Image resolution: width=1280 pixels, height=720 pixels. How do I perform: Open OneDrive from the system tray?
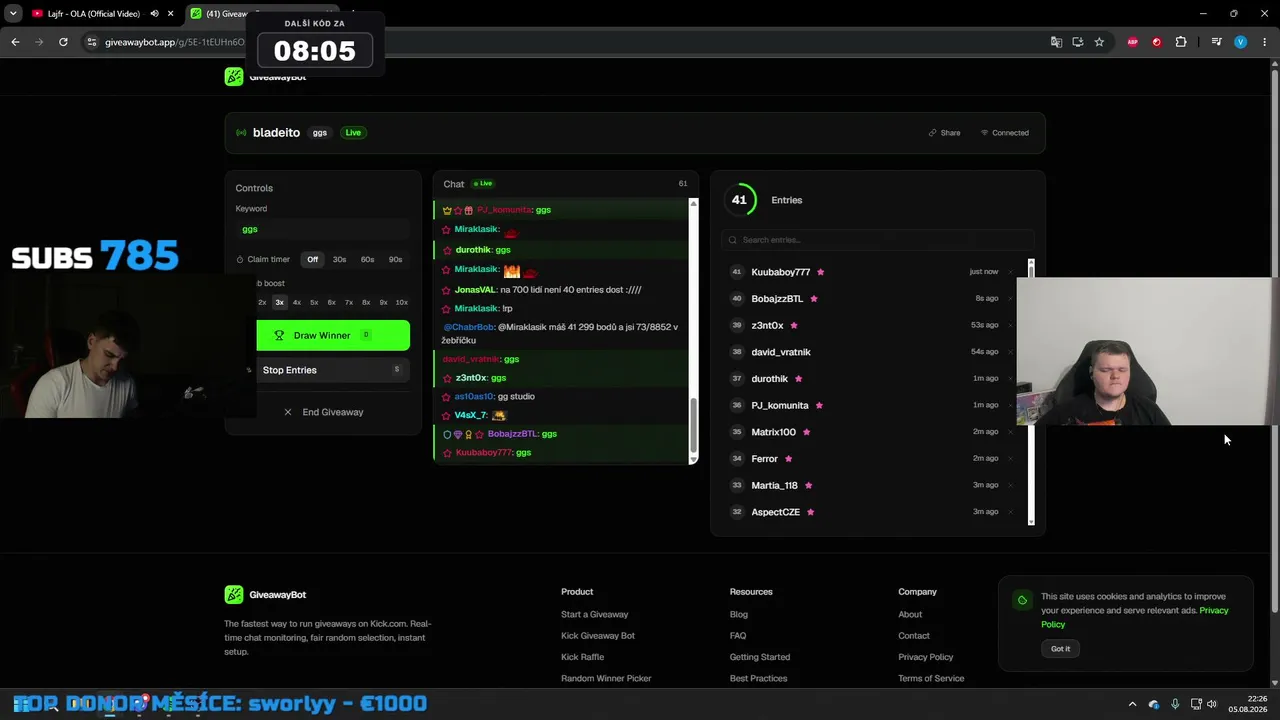pyautogui.click(x=1154, y=705)
